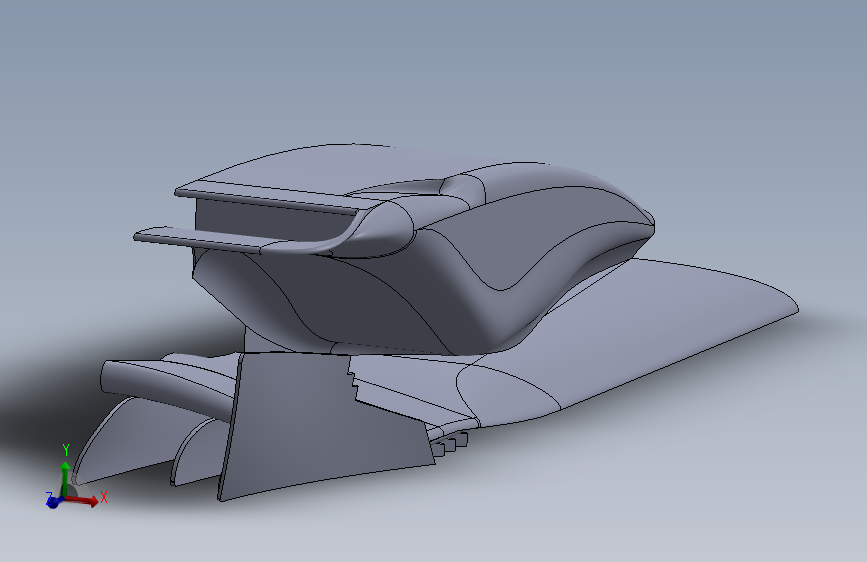This screenshot has width=867, height=562.
Task: Click the blue Z axis of the triad
Action: (53, 502)
